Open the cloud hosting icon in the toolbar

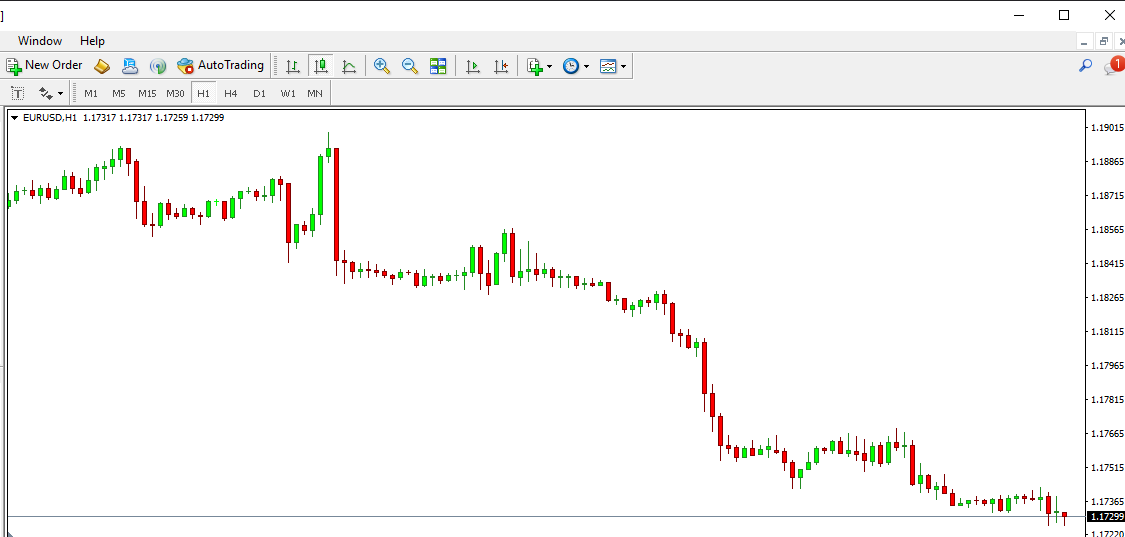130,66
